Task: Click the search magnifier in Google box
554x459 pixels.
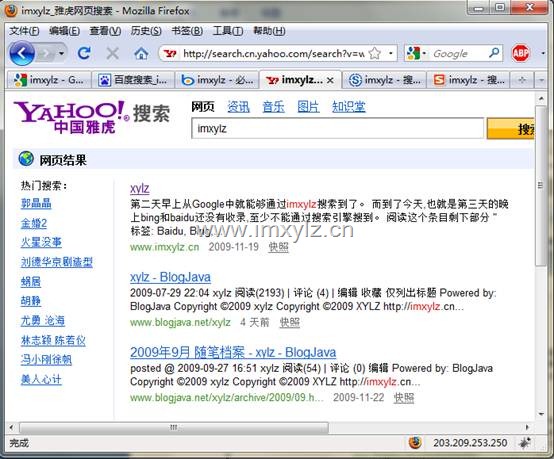Action: coord(494,53)
